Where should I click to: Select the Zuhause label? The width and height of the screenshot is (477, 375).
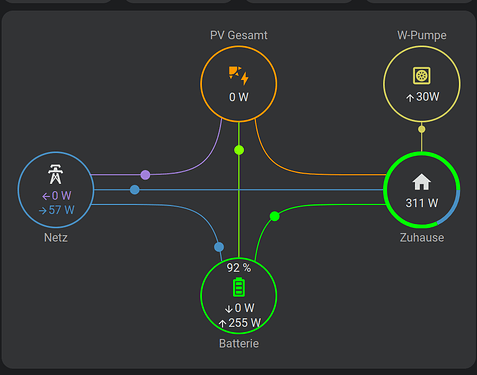422,238
